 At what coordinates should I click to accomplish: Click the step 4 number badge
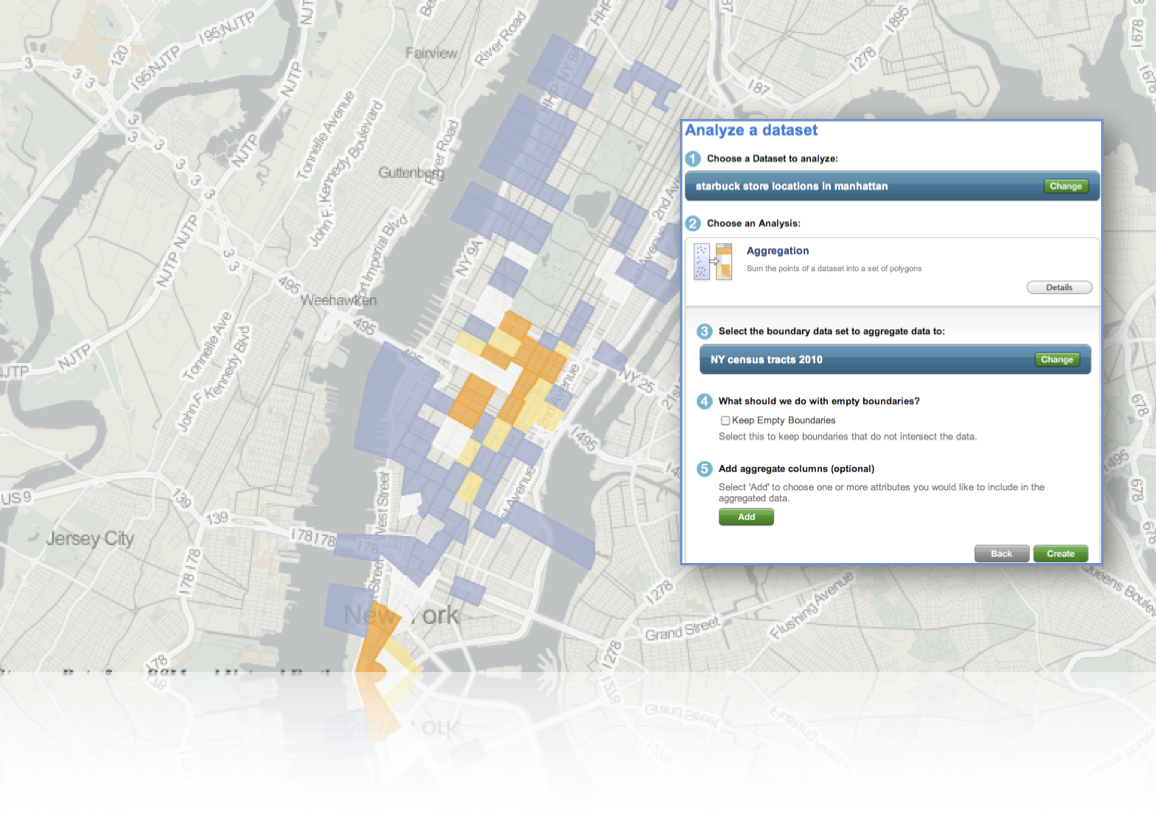tap(705, 401)
